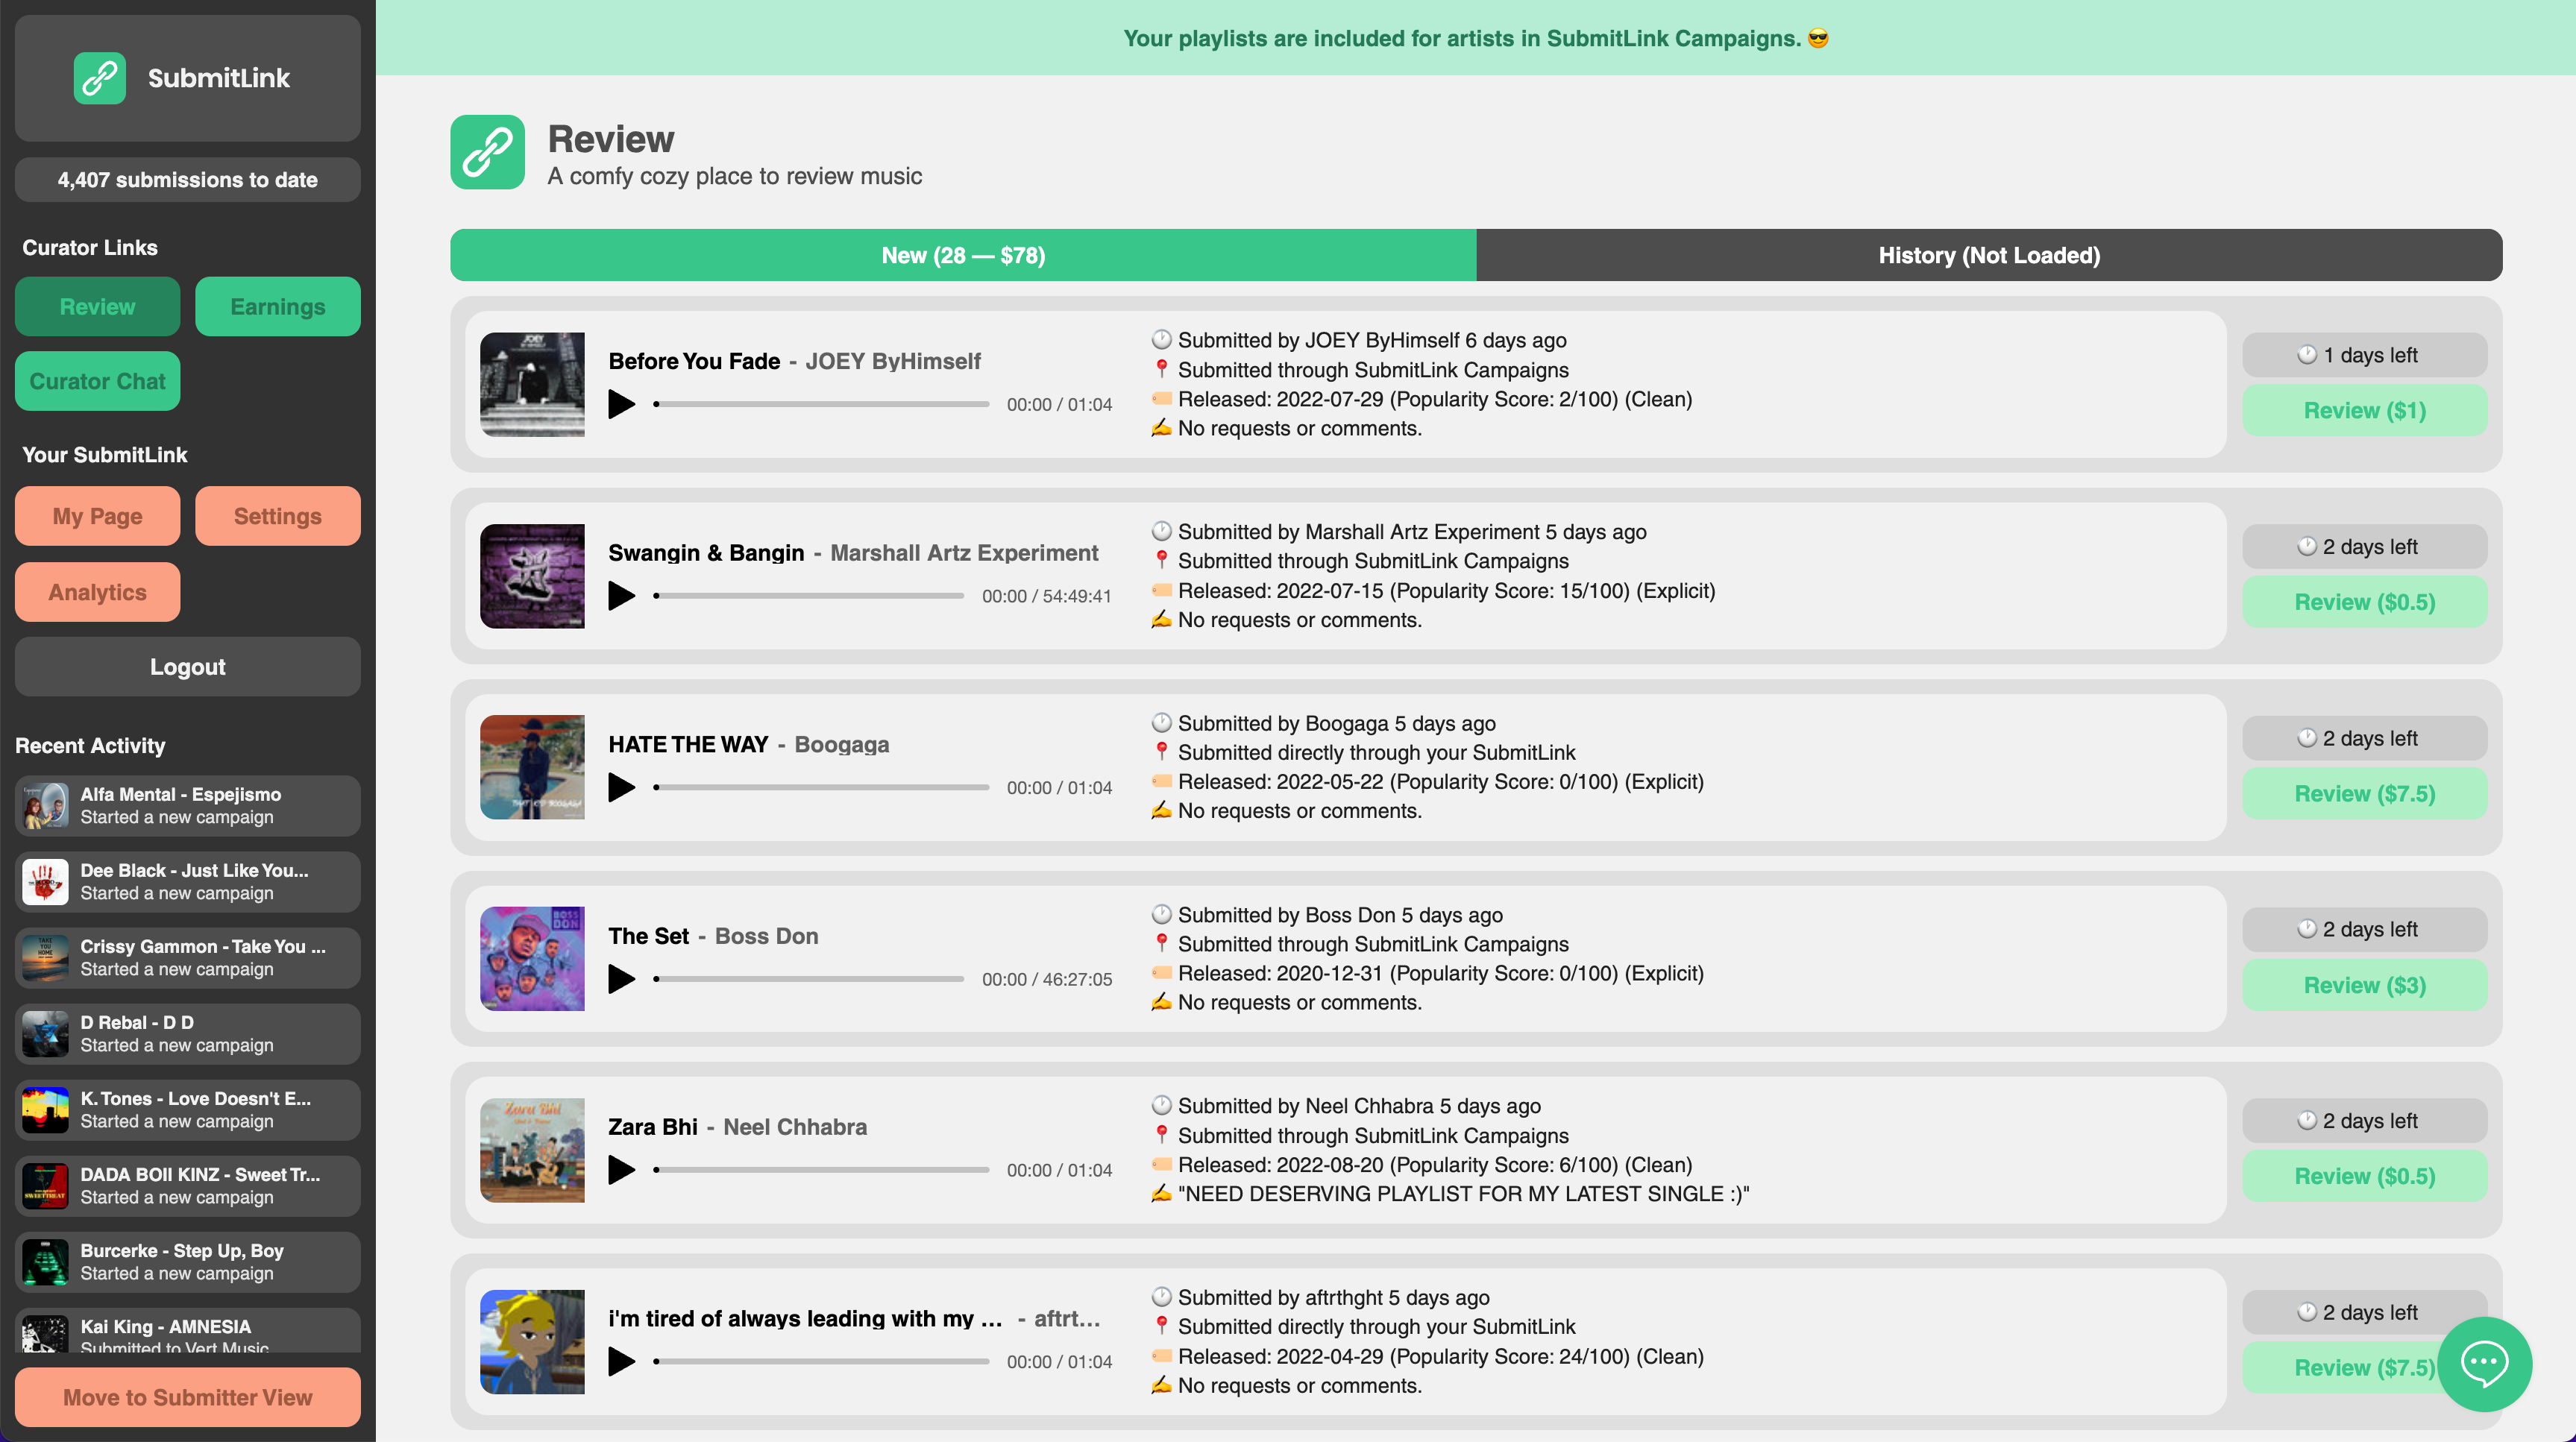The height and width of the screenshot is (1442, 2576).
Task: Switch to the New (28 — $78) tab
Action: click(x=963, y=255)
